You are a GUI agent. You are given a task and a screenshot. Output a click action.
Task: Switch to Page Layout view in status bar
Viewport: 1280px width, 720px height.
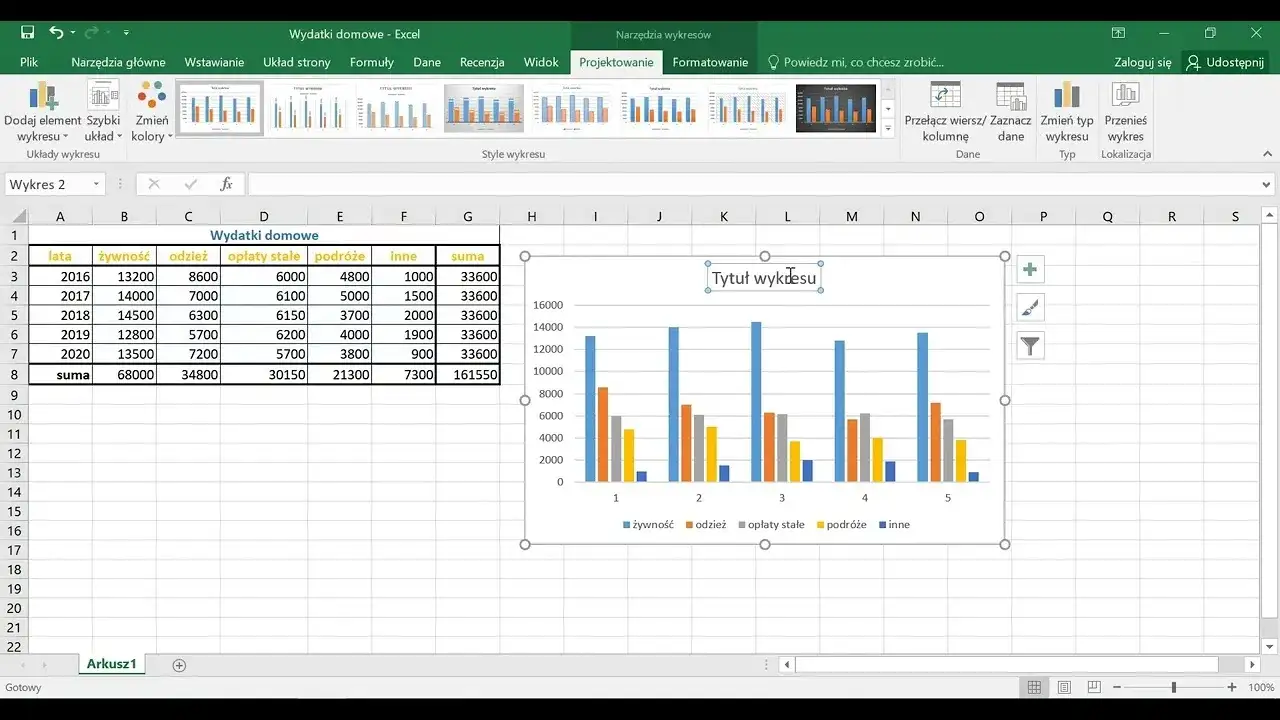(1064, 688)
